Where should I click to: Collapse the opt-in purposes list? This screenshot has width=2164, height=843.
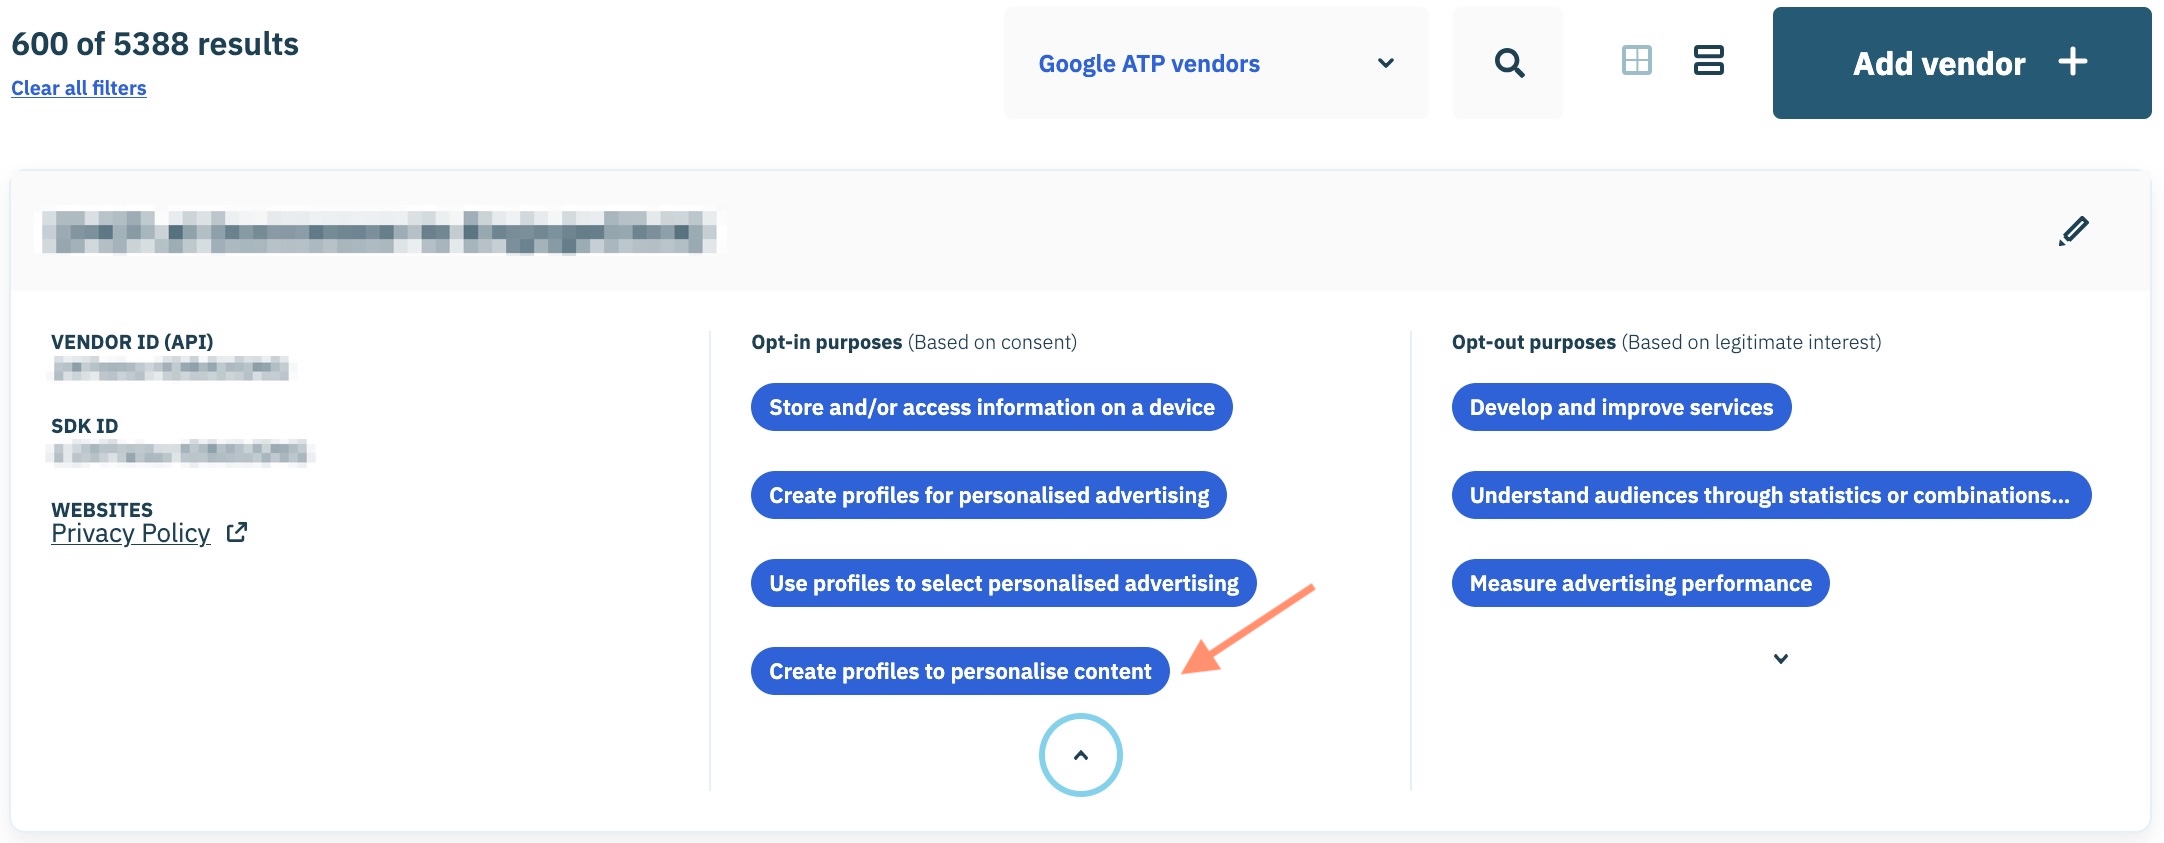tap(1080, 755)
